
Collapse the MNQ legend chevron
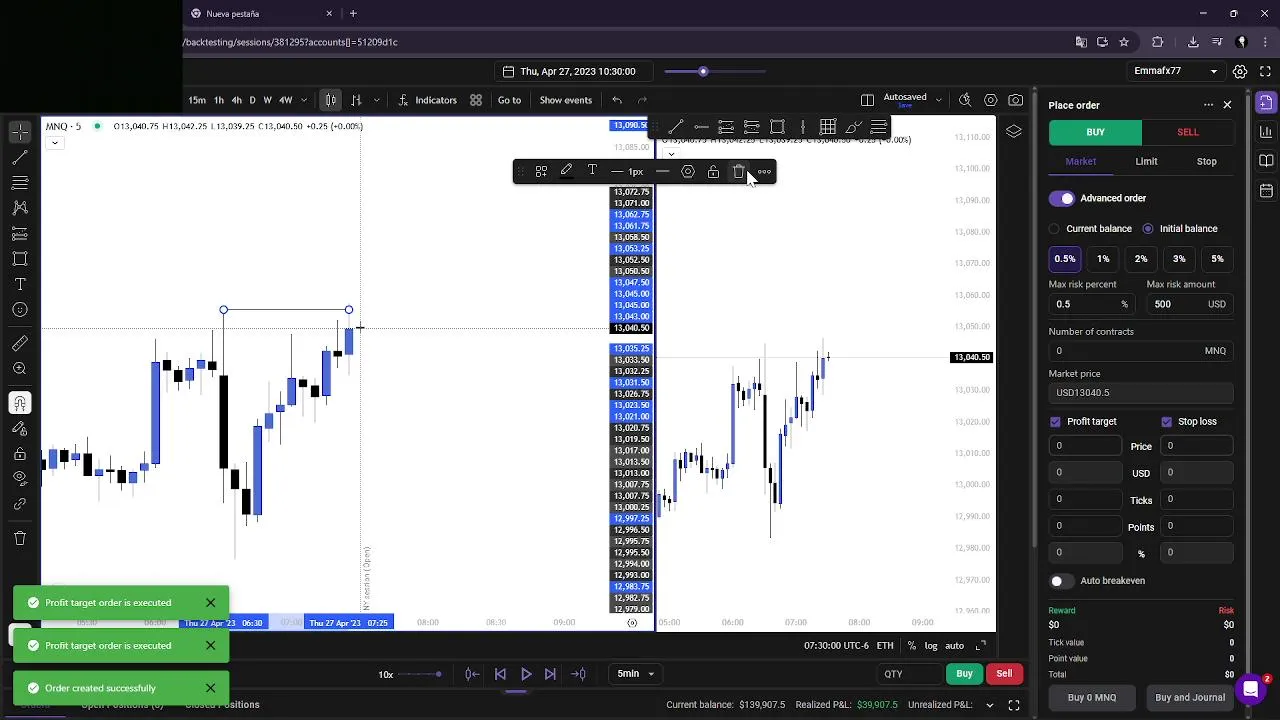(x=55, y=143)
